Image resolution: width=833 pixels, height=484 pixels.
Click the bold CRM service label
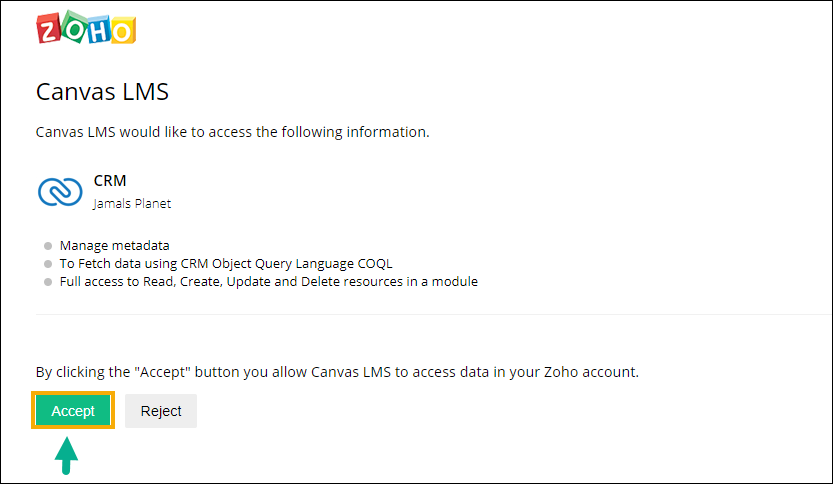tap(110, 181)
